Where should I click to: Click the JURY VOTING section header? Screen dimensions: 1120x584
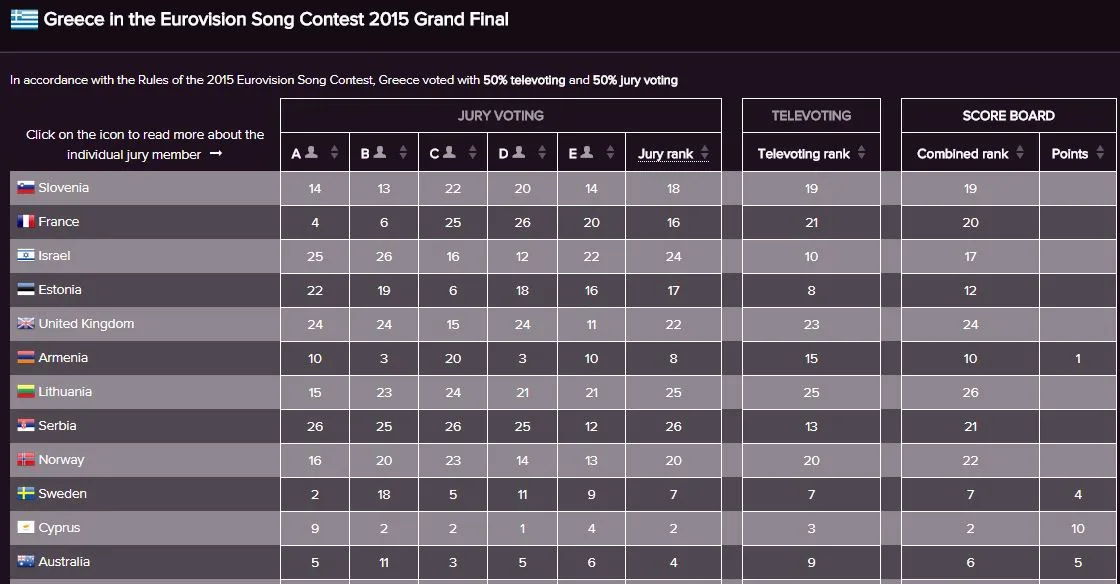(x=501, y=116)
